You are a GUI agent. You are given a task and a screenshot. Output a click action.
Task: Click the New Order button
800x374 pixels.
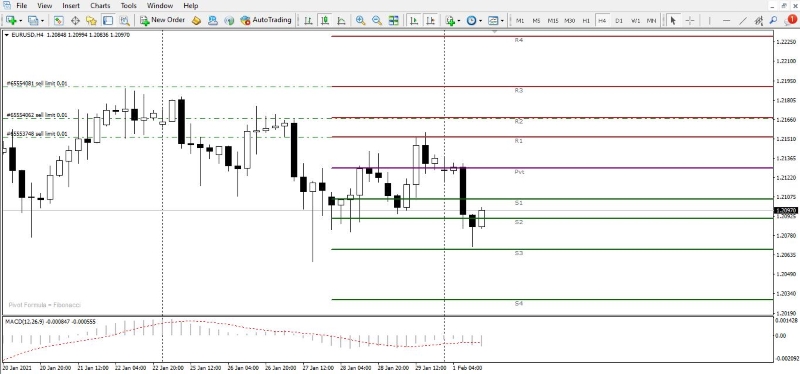(x=162, y=20)
